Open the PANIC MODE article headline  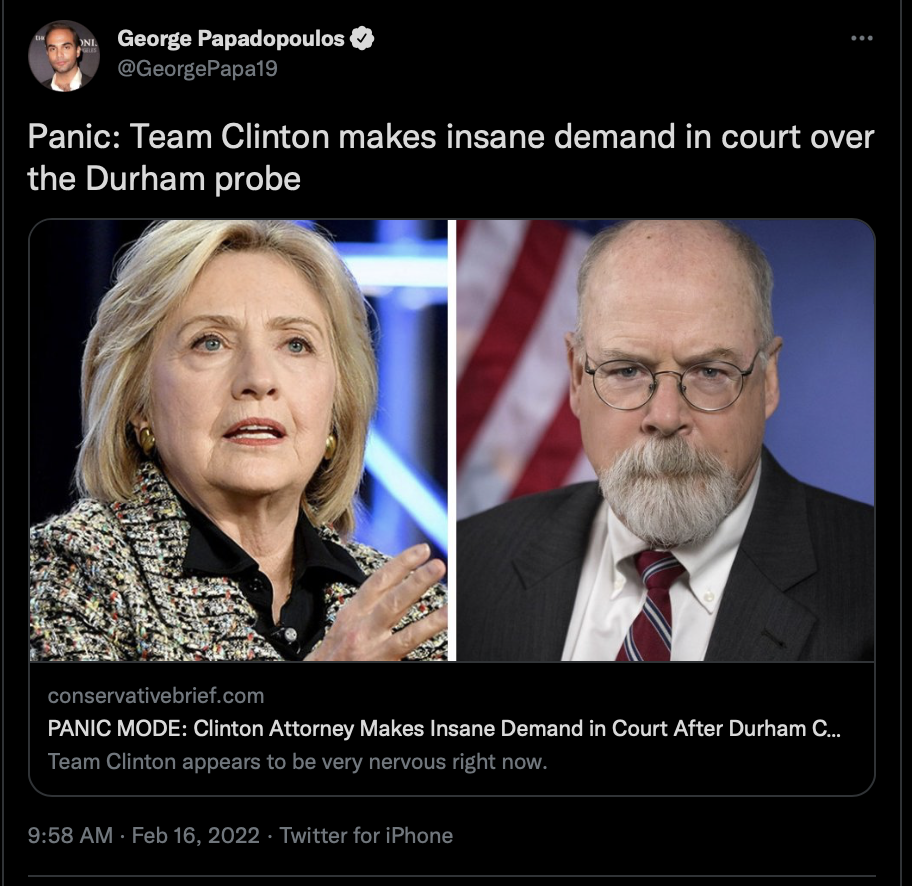444,728
